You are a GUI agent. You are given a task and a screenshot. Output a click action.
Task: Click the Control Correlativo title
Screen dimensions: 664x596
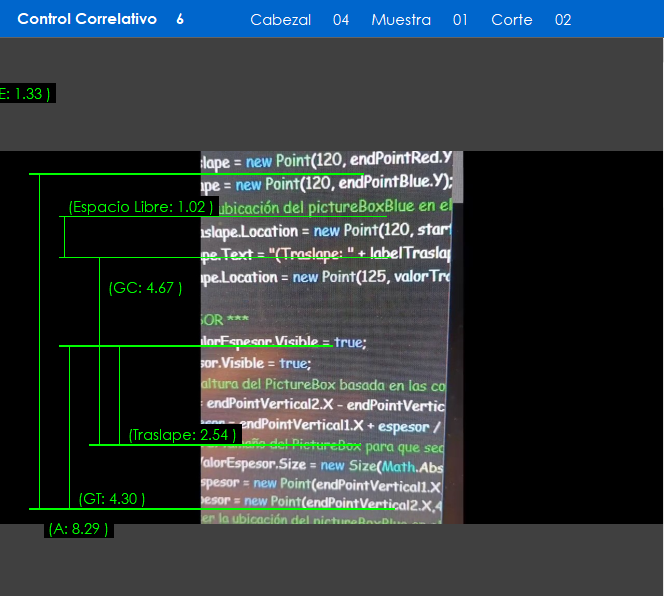(x=87, y=19)
